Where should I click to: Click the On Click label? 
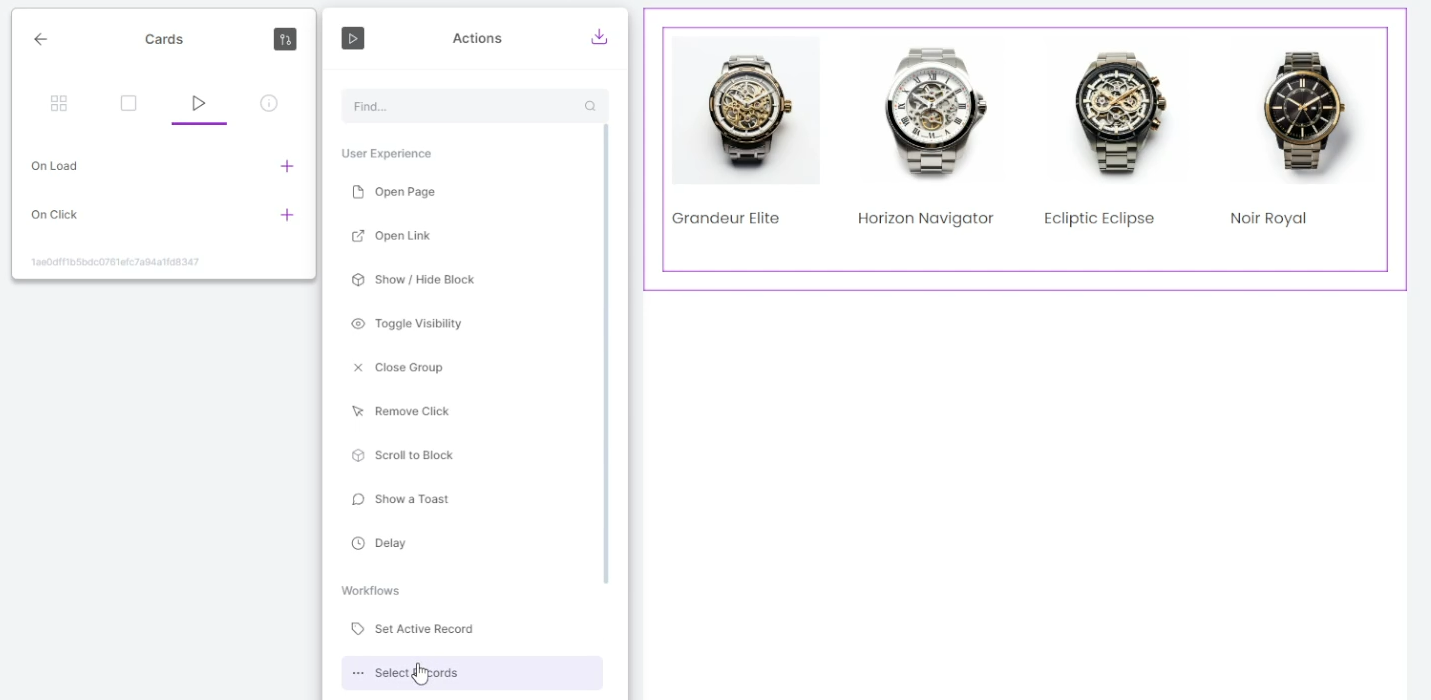click(x=54, y=215)
